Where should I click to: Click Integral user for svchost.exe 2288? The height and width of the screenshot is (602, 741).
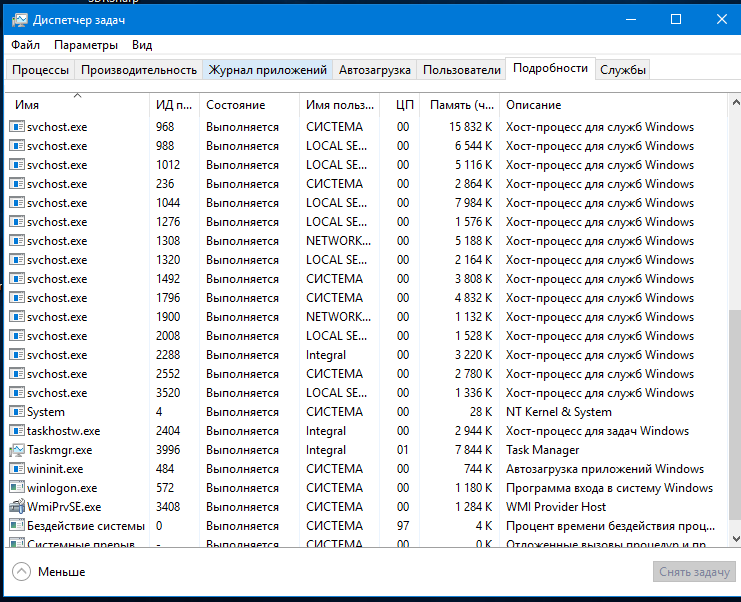pyautogui.click(x=326, y=355)
